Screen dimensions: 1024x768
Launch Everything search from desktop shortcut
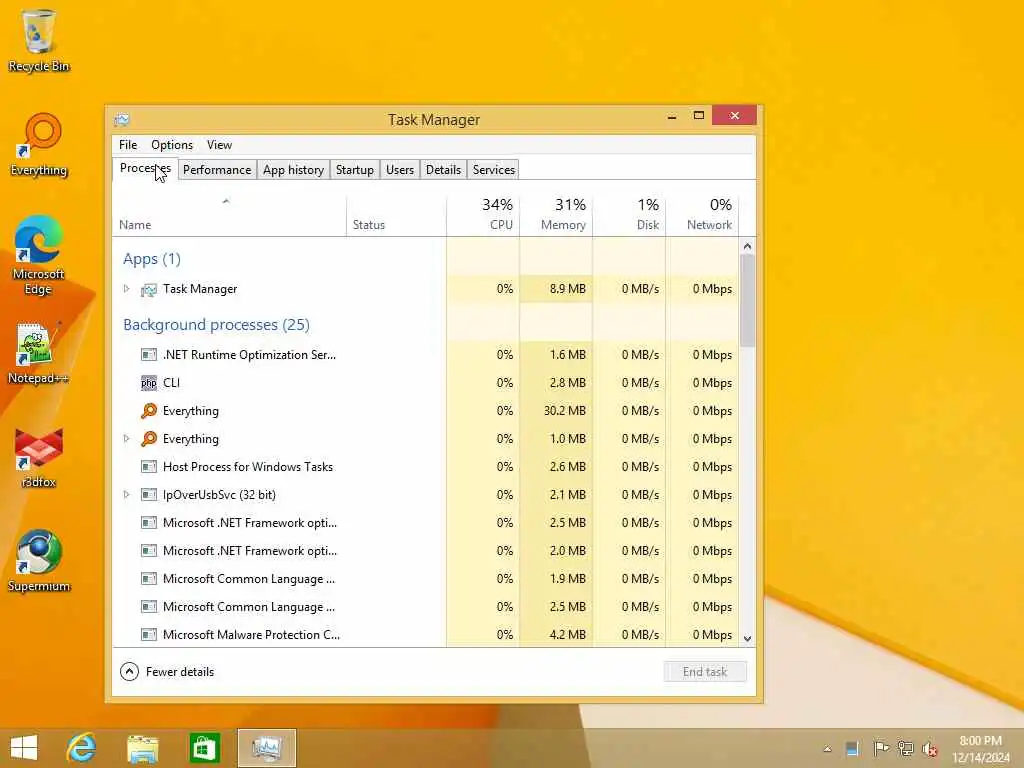[x=39, y=144]
